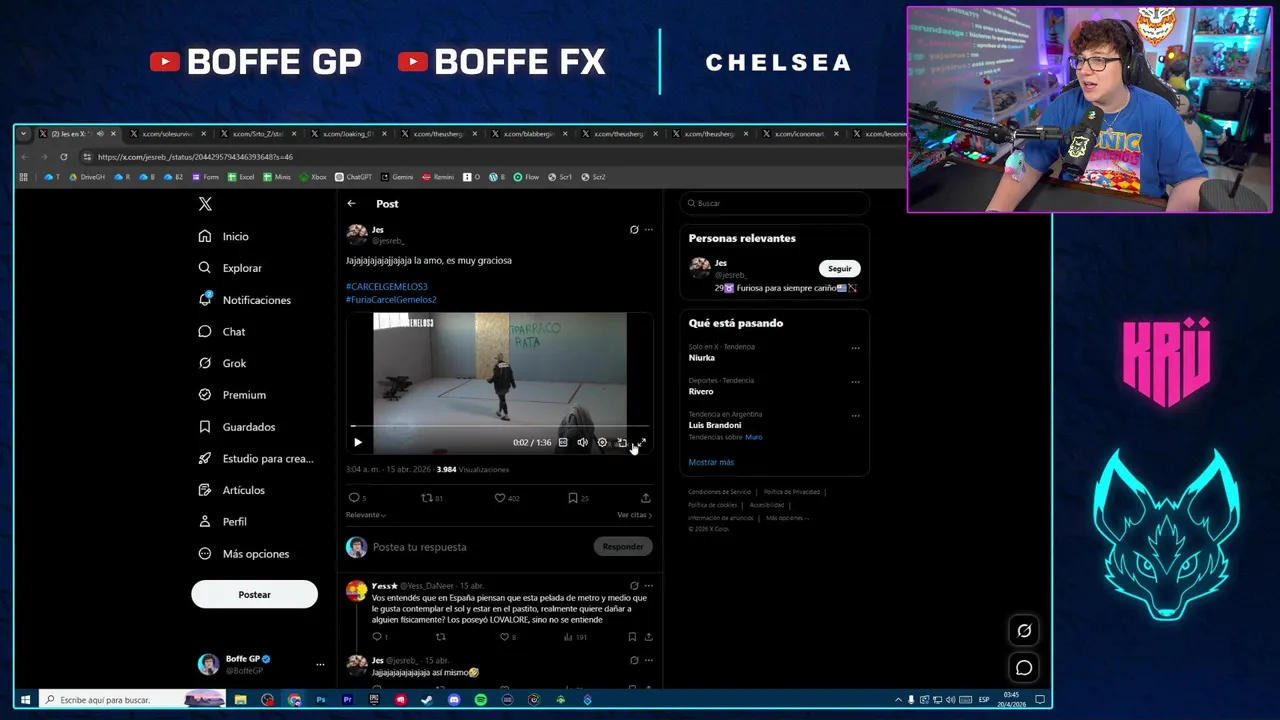This screenshot has height=720, width=1280.
Task: Click the Buscar search field
Action: click(x=775, y=203)
